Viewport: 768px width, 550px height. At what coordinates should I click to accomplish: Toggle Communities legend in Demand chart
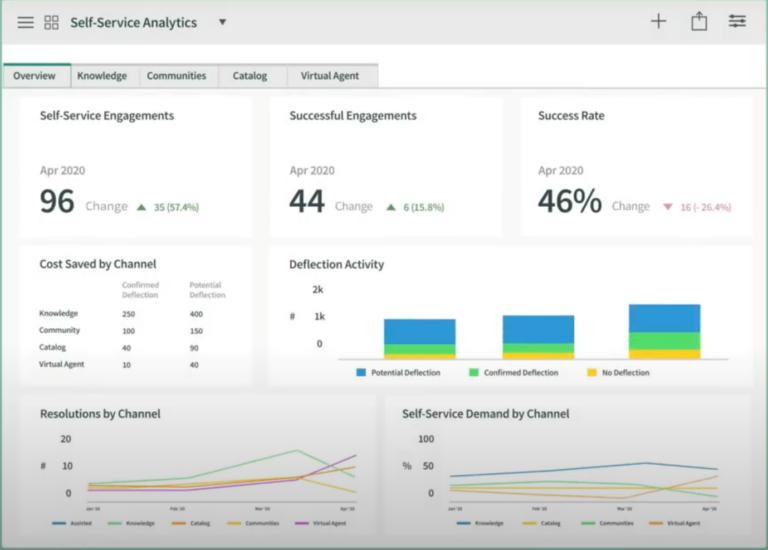tap(607, 524)
